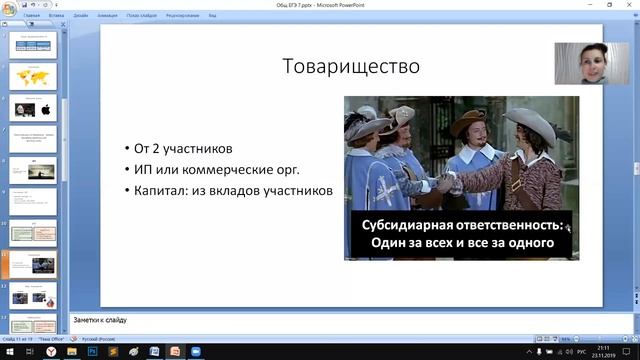Click into the Заметки к слайду notes field
The height and width of the screenshot is (360, 640).
(351, 323)
